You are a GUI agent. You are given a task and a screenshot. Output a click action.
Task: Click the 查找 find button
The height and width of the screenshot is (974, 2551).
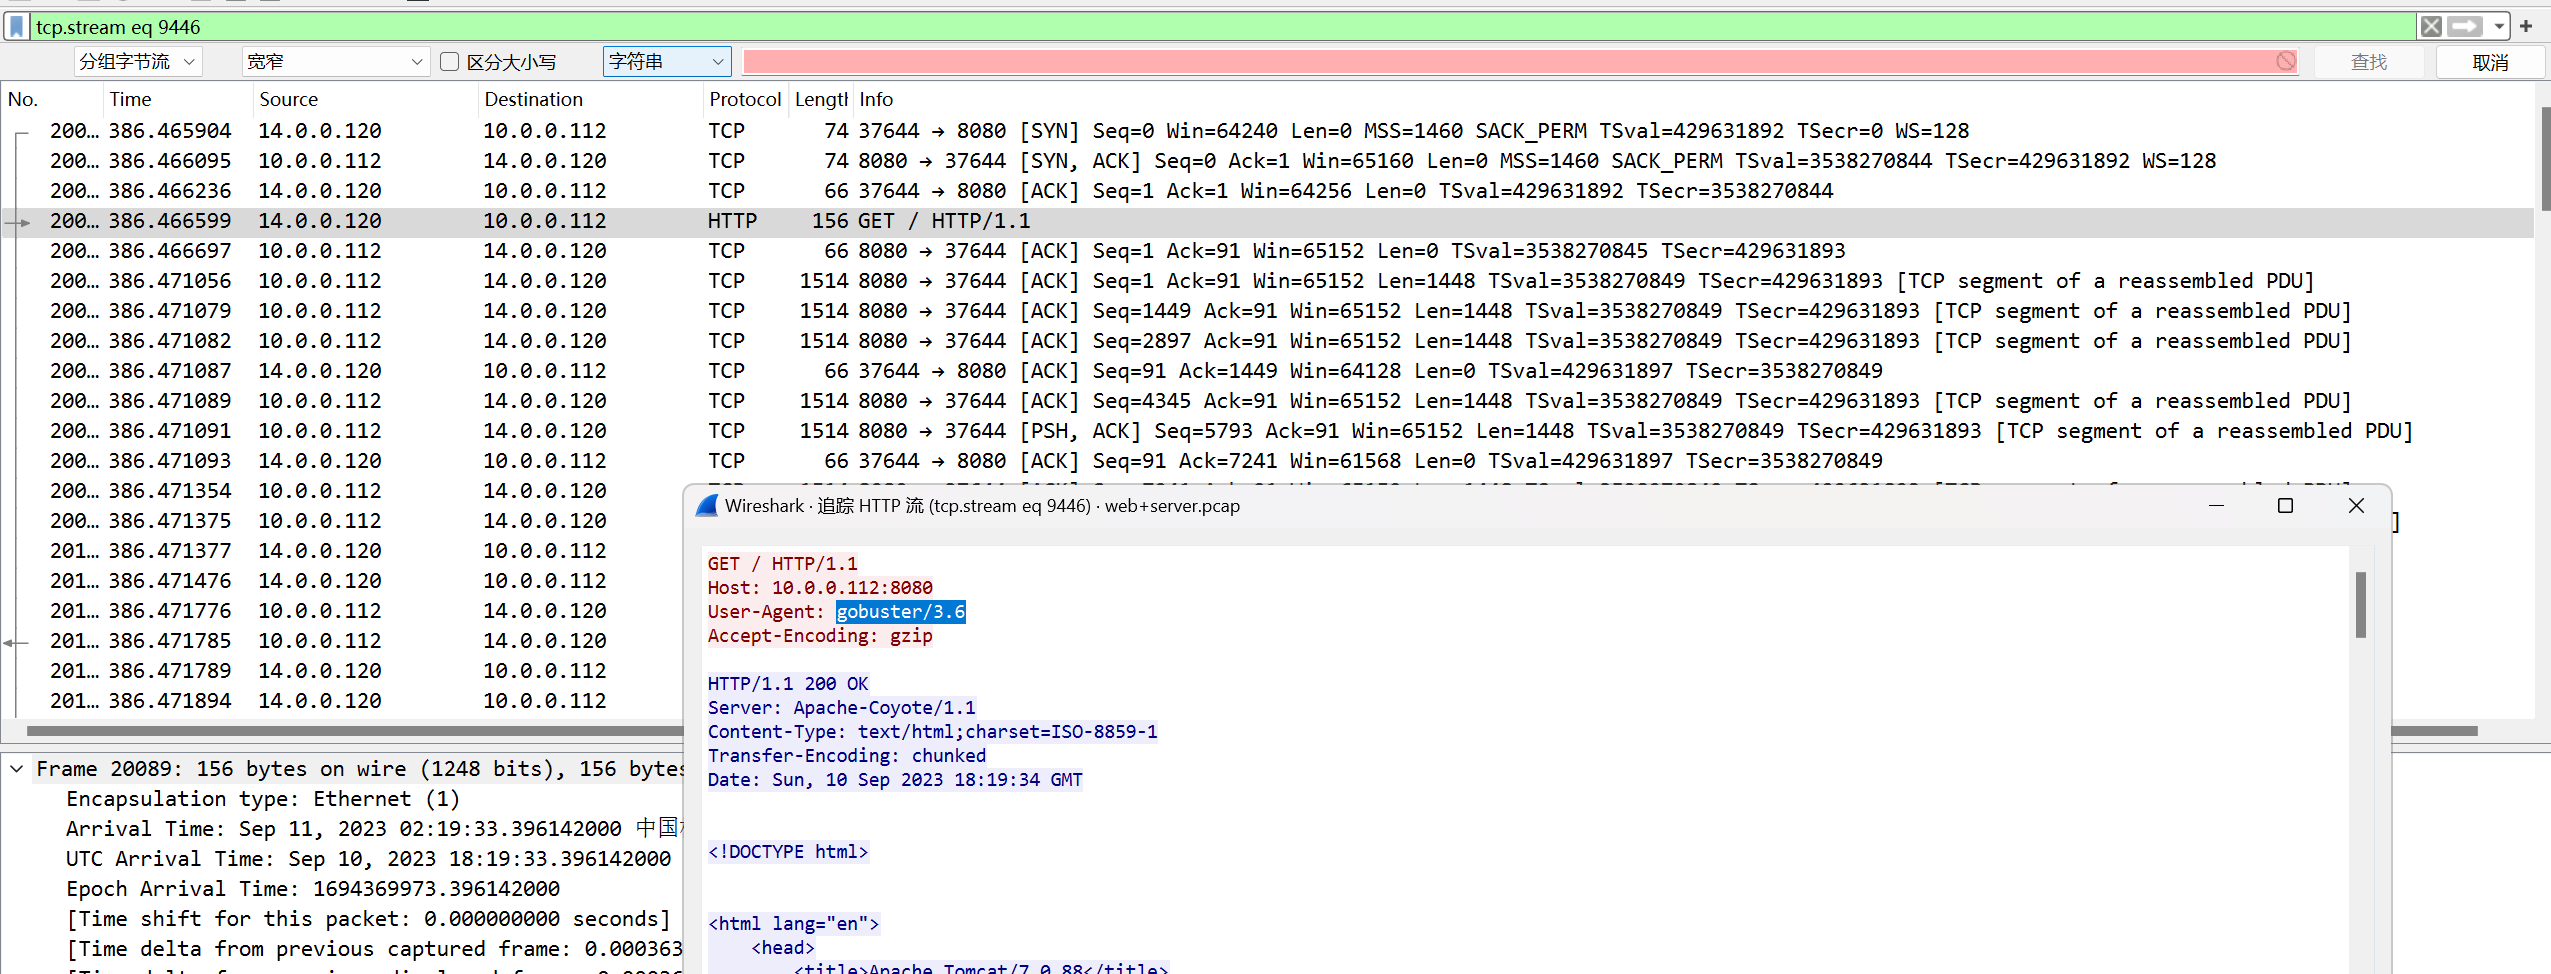pos(2370,61)
